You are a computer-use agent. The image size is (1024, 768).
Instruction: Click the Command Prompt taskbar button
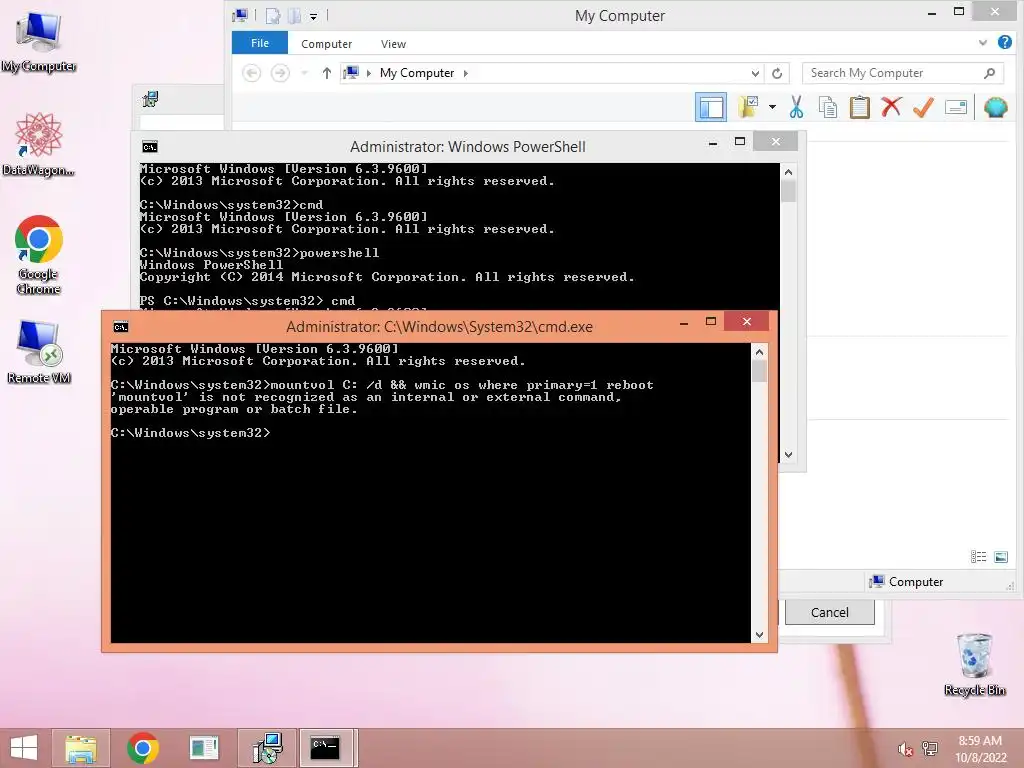(327, 748)
